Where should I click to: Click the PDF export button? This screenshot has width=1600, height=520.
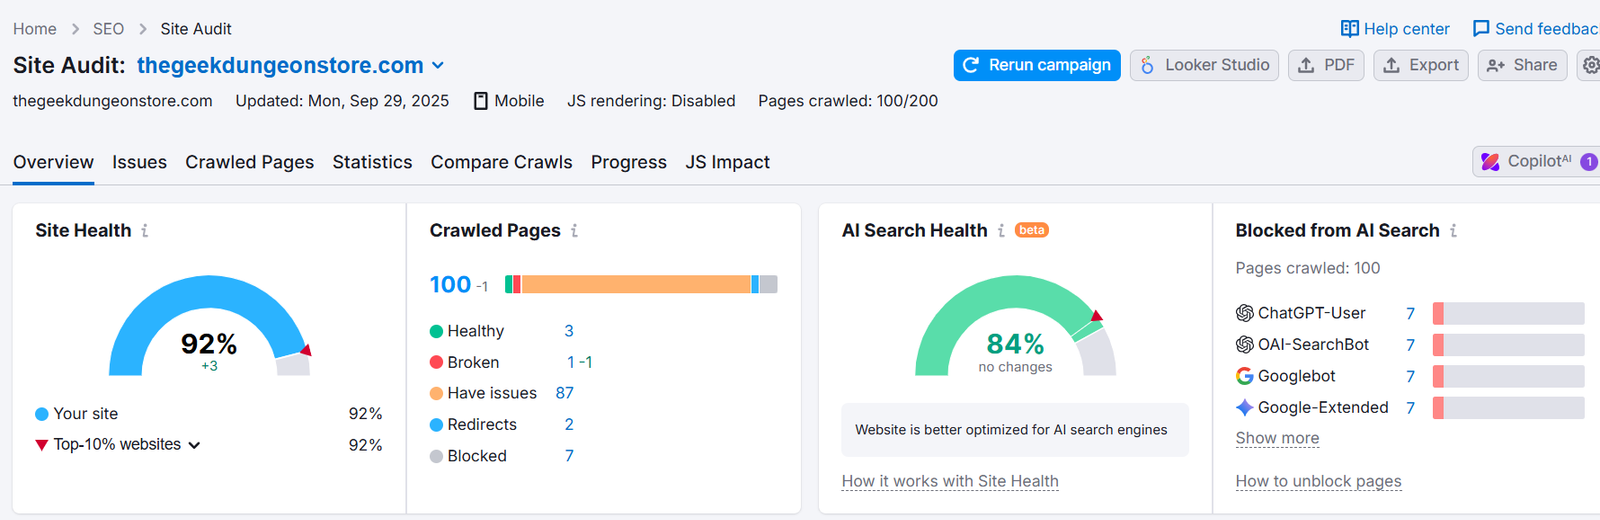point(1326,65)
